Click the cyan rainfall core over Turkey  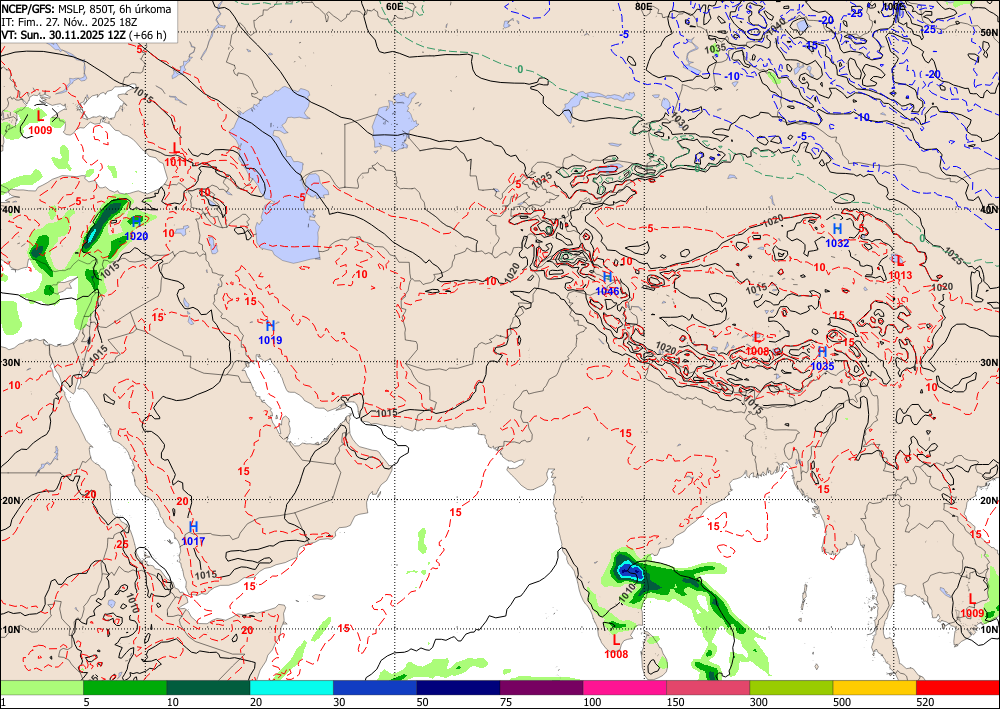[93, 237]
